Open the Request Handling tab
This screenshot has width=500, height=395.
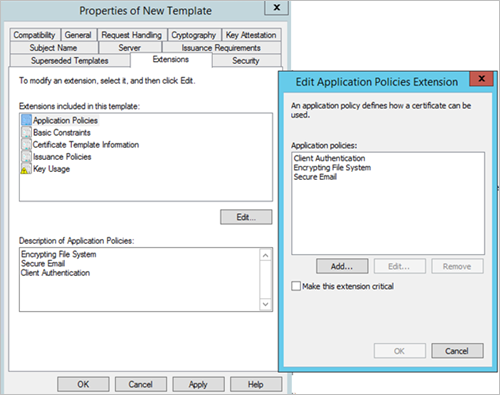click(132, 35)
